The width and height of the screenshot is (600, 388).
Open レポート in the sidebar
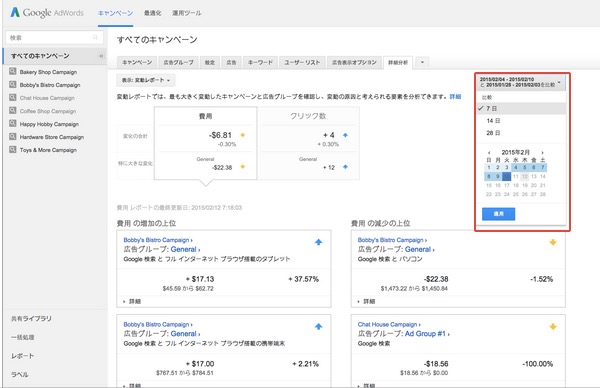[x=23, y=356]
